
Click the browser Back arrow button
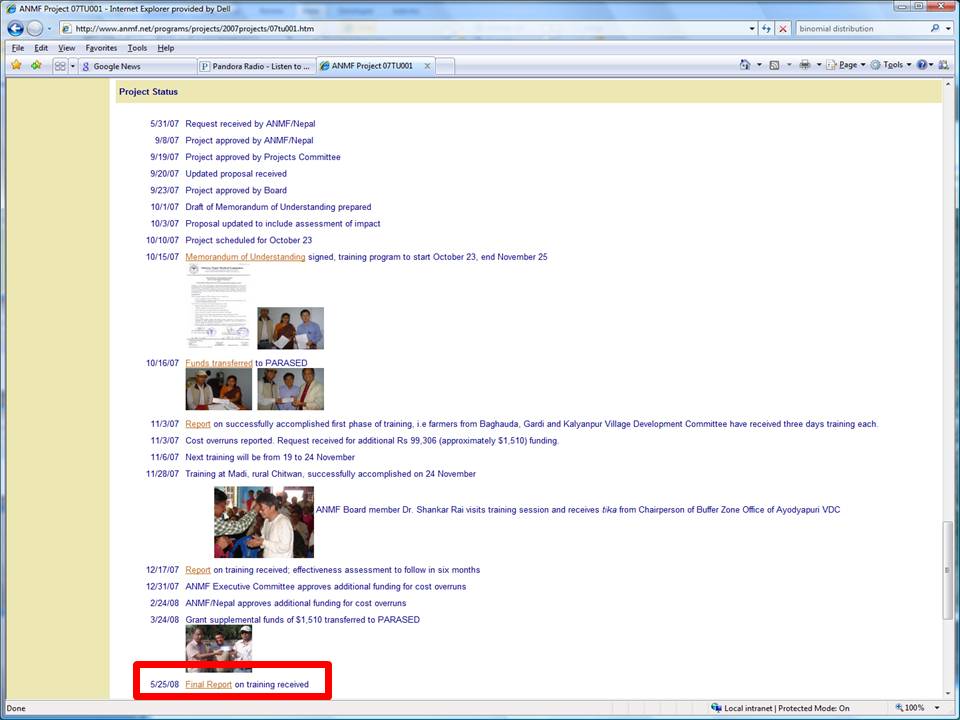pos(15,28)
